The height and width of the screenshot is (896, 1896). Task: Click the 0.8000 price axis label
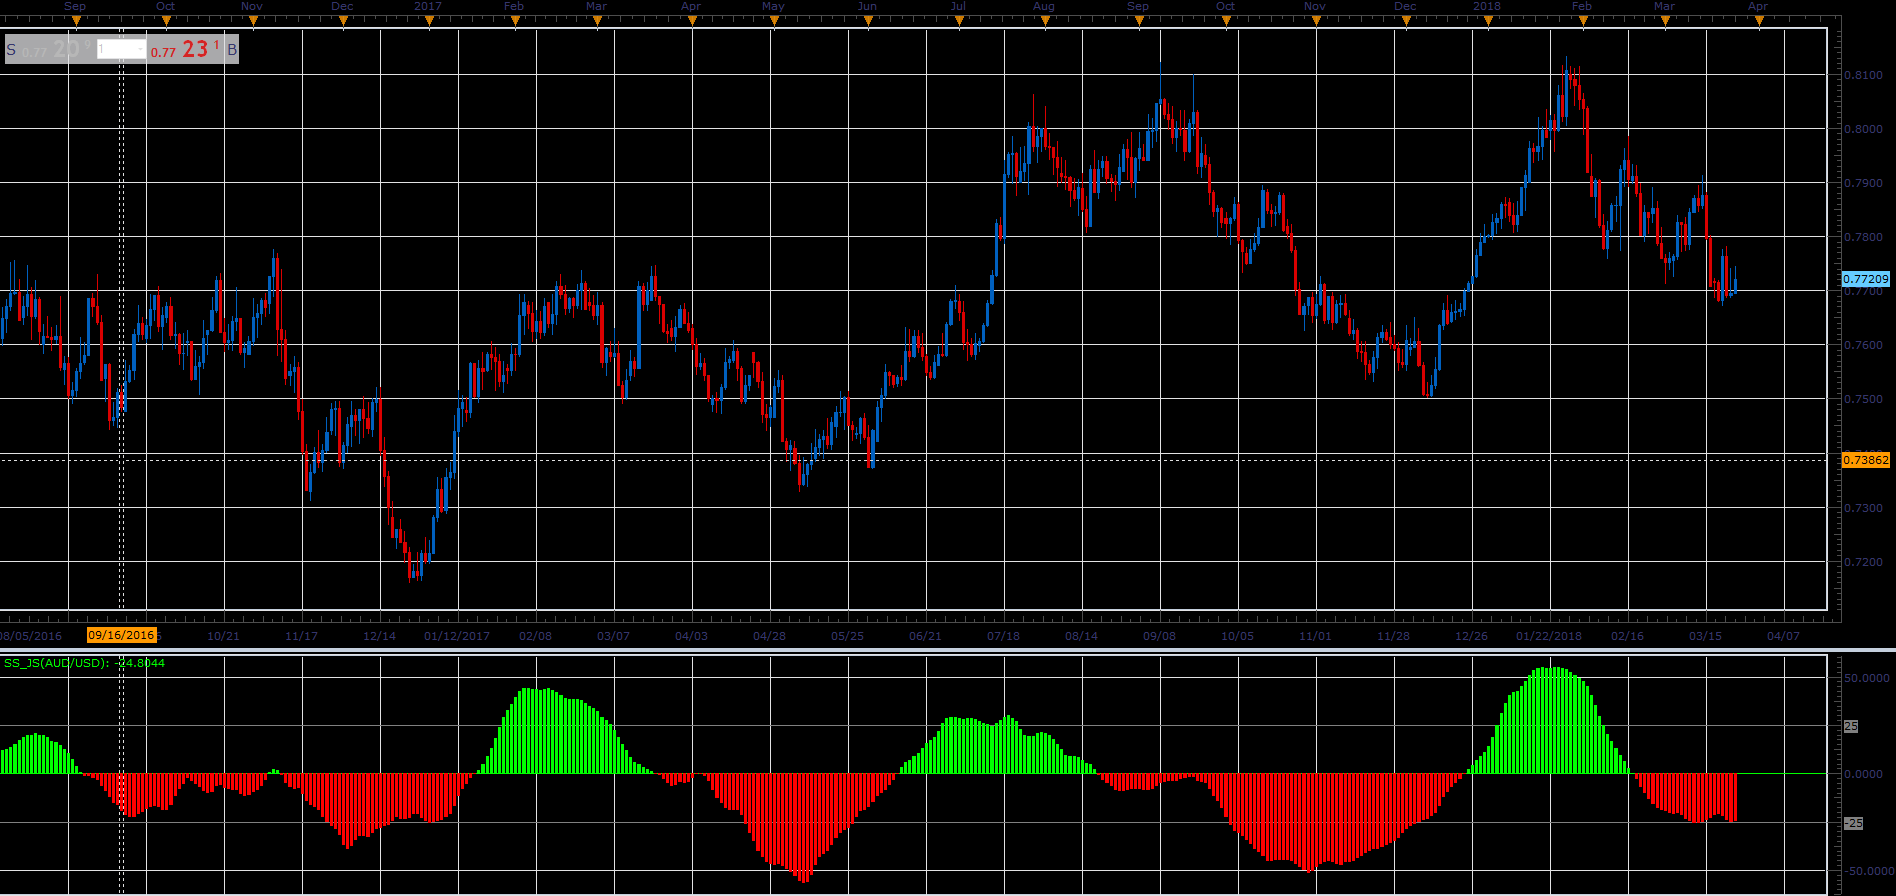click(1862, 129)
